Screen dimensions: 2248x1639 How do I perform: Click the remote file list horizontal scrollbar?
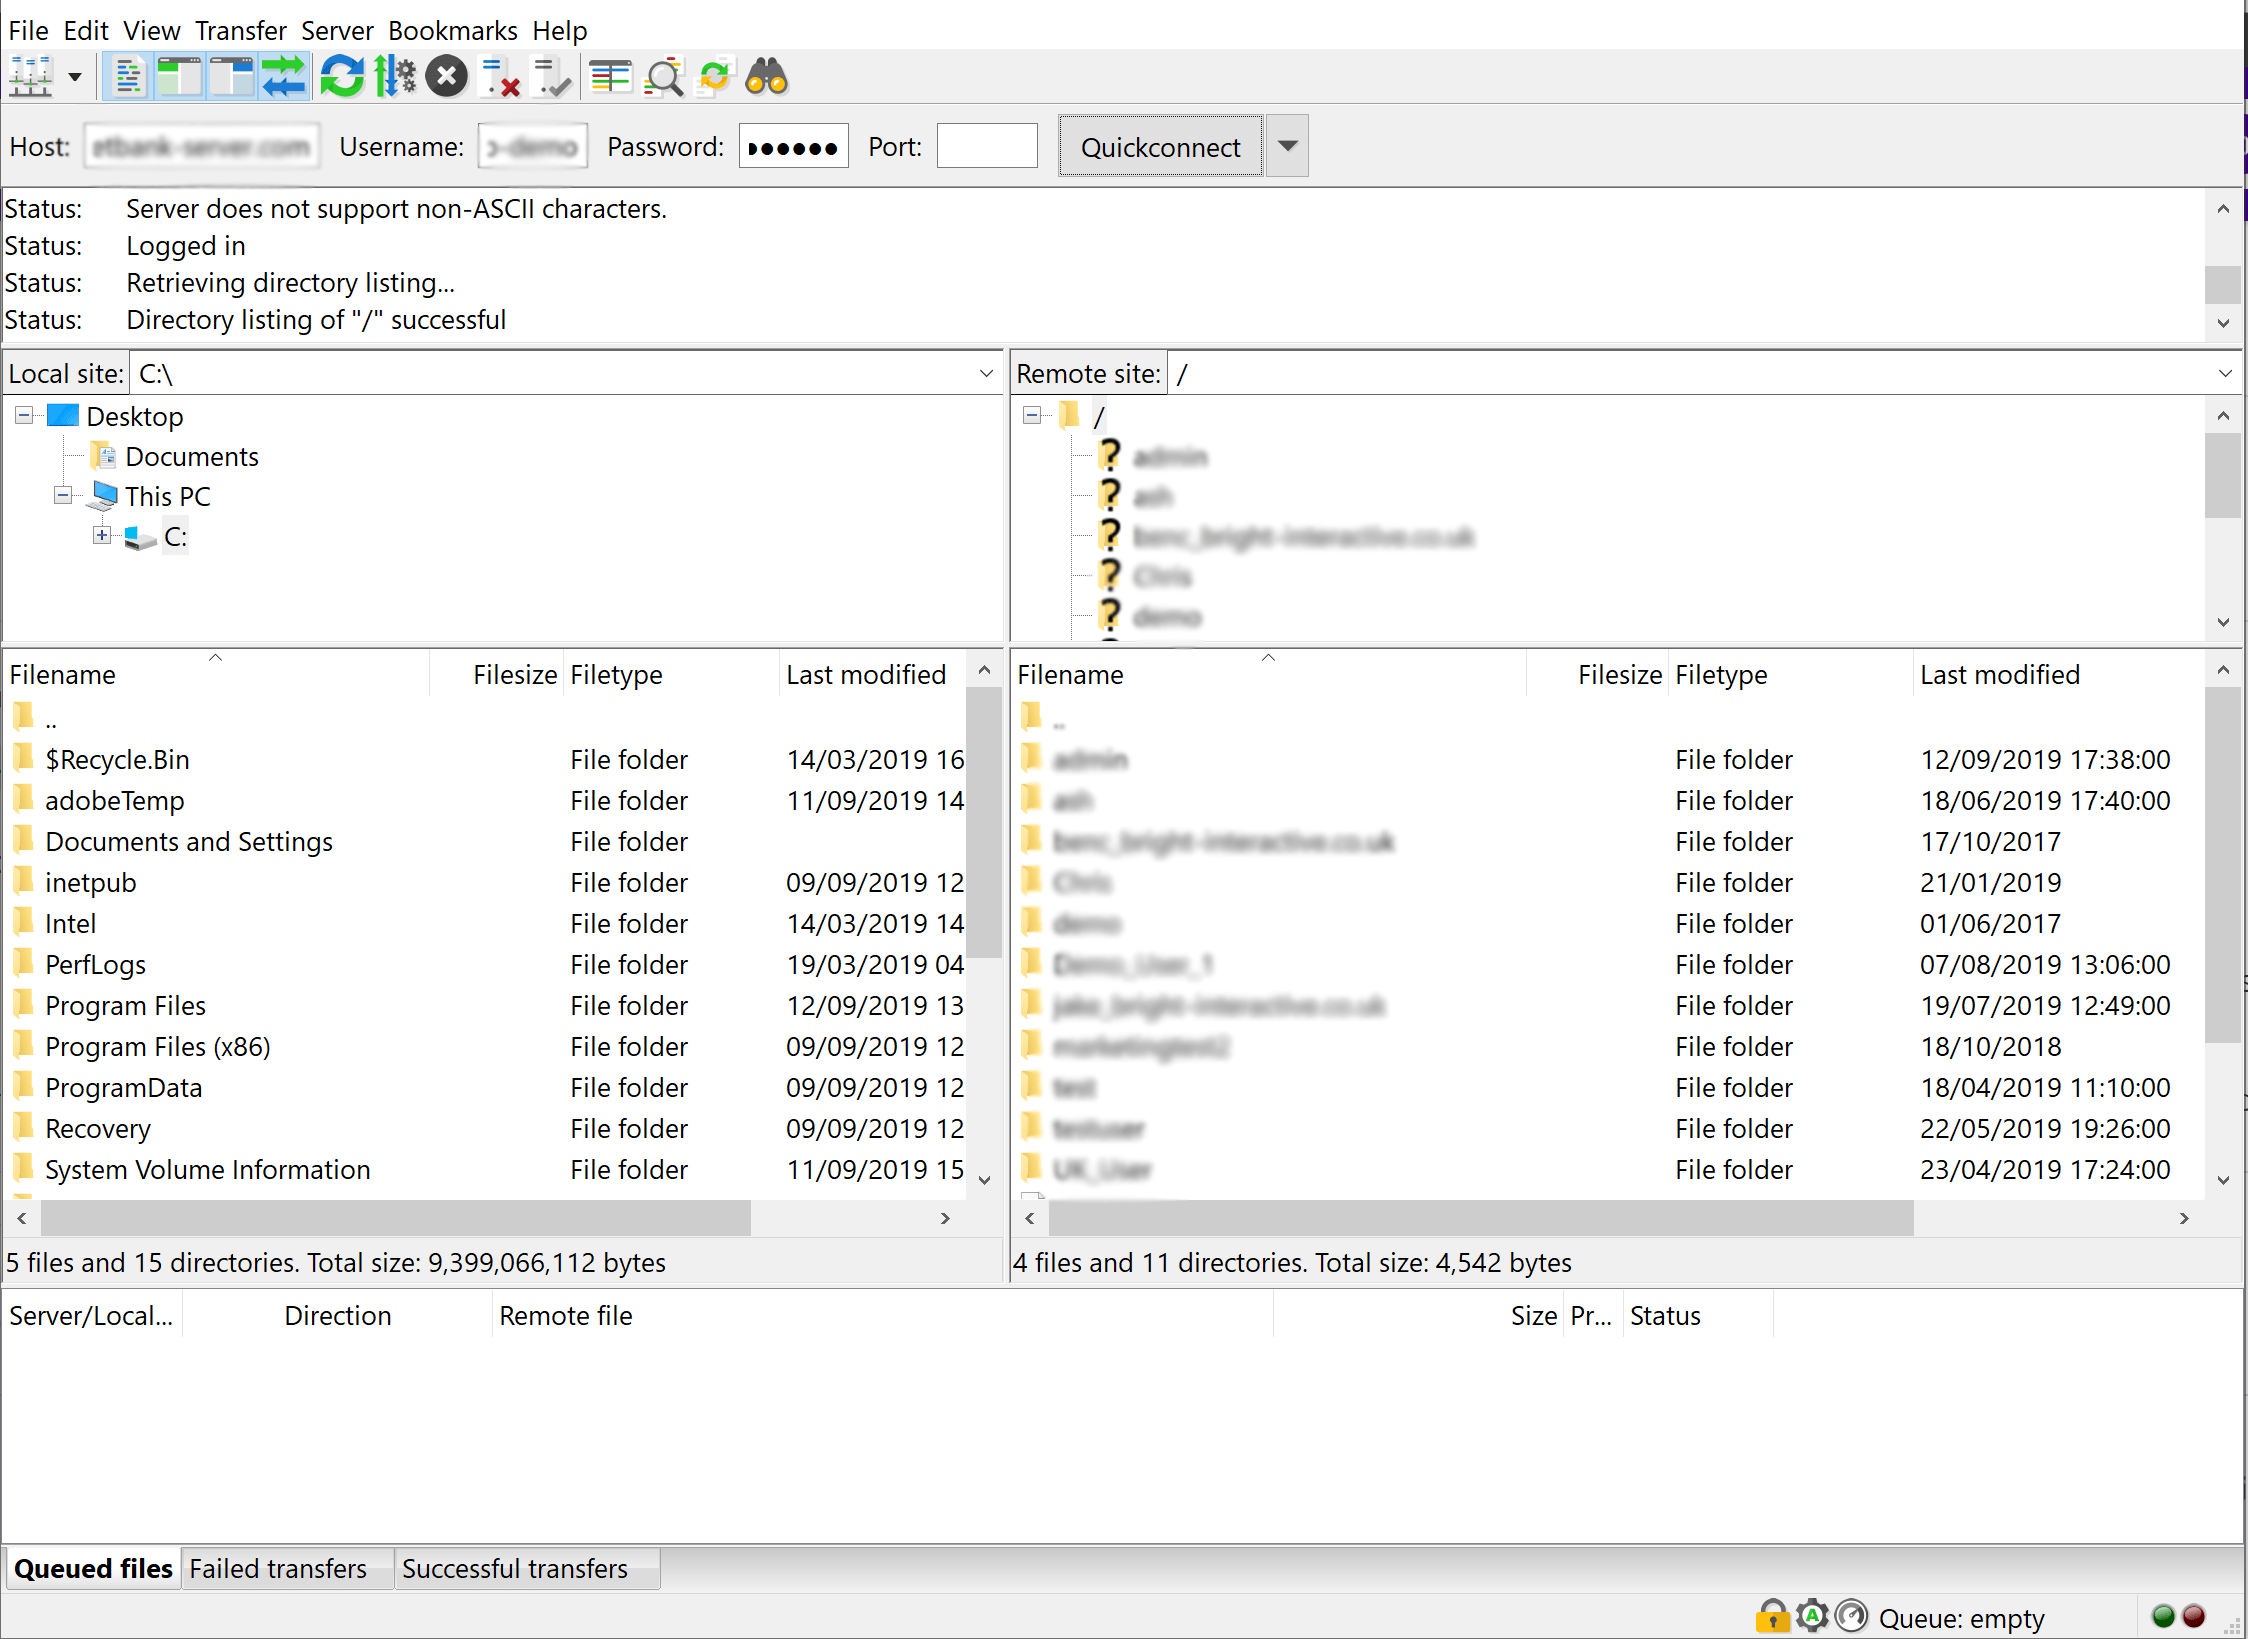[1480, 1218]
